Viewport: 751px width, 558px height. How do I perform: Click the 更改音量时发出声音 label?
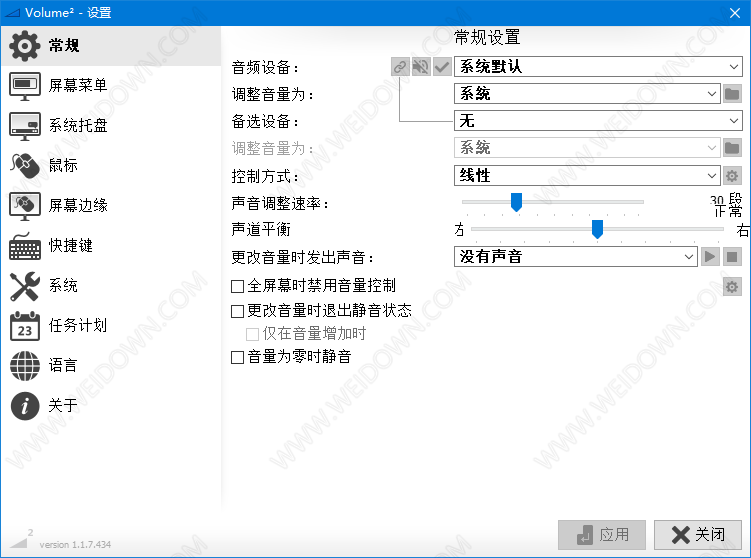click(303, 258)
